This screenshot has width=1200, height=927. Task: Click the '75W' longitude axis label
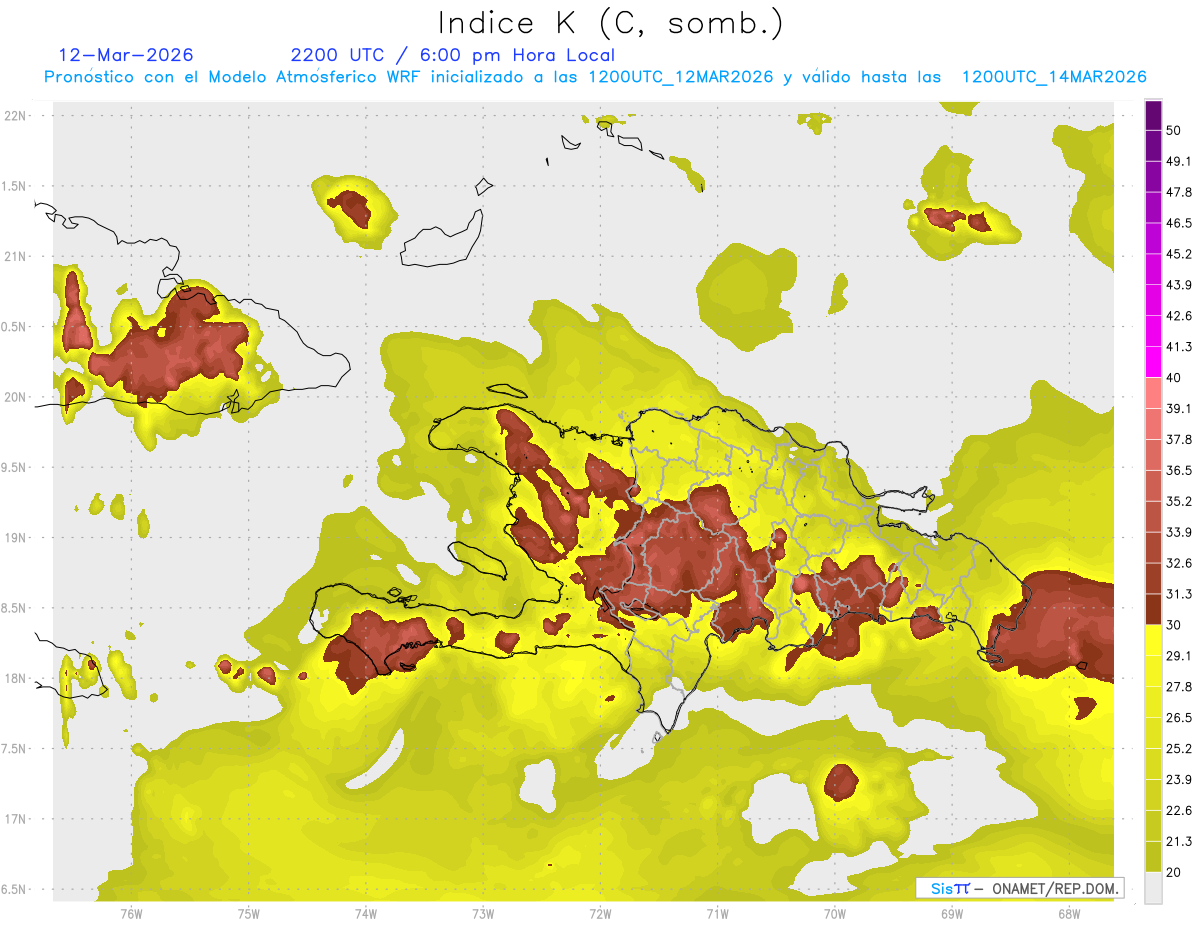[249, 913]
